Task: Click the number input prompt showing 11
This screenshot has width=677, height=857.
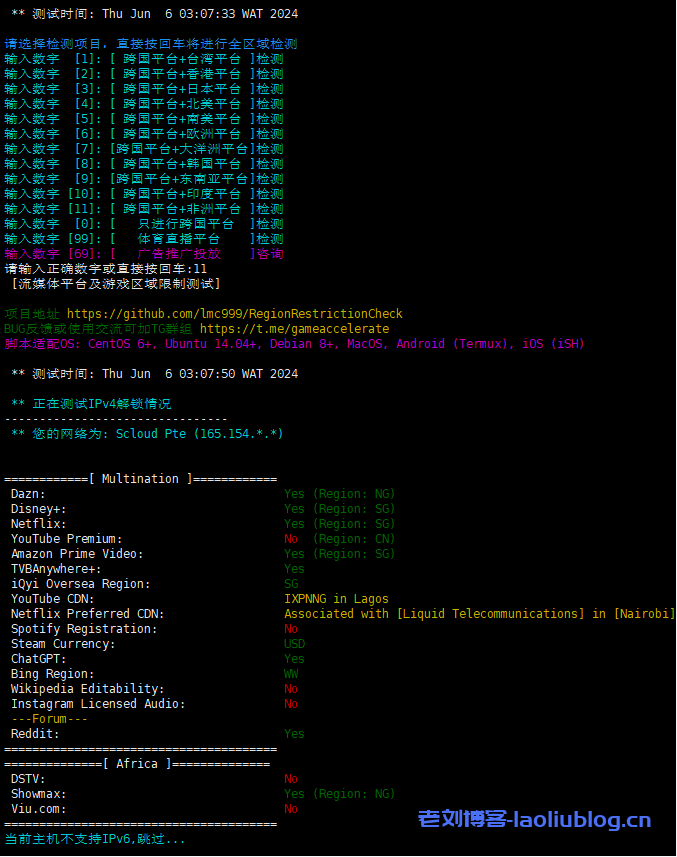Action: point(106,269)
